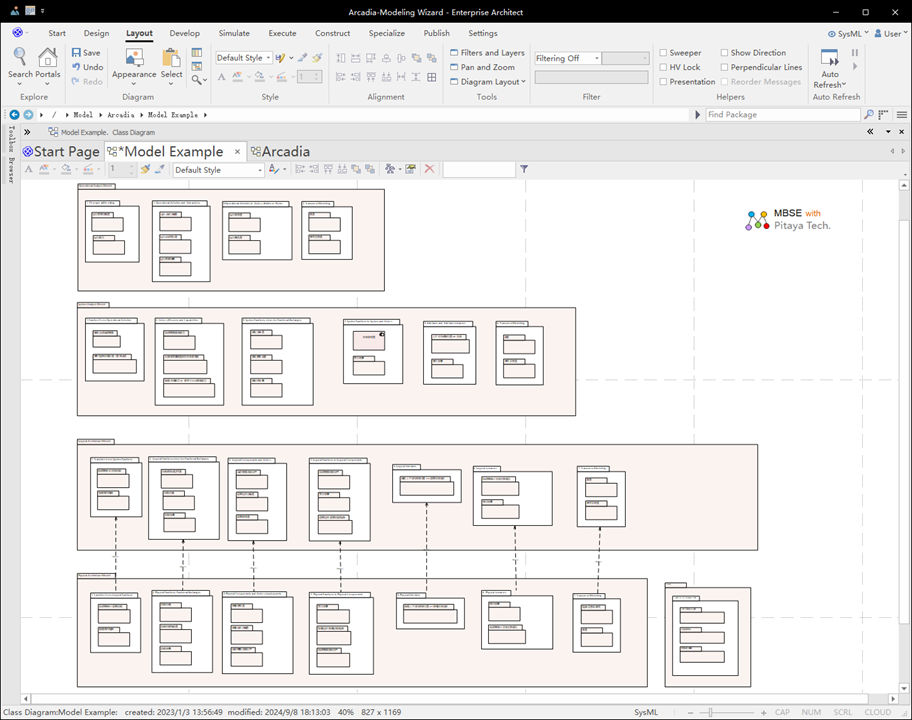The width and height of the screenshot is (912, 720).
Task: Open the Settings ribbon tab
Action: click(483, 33)
